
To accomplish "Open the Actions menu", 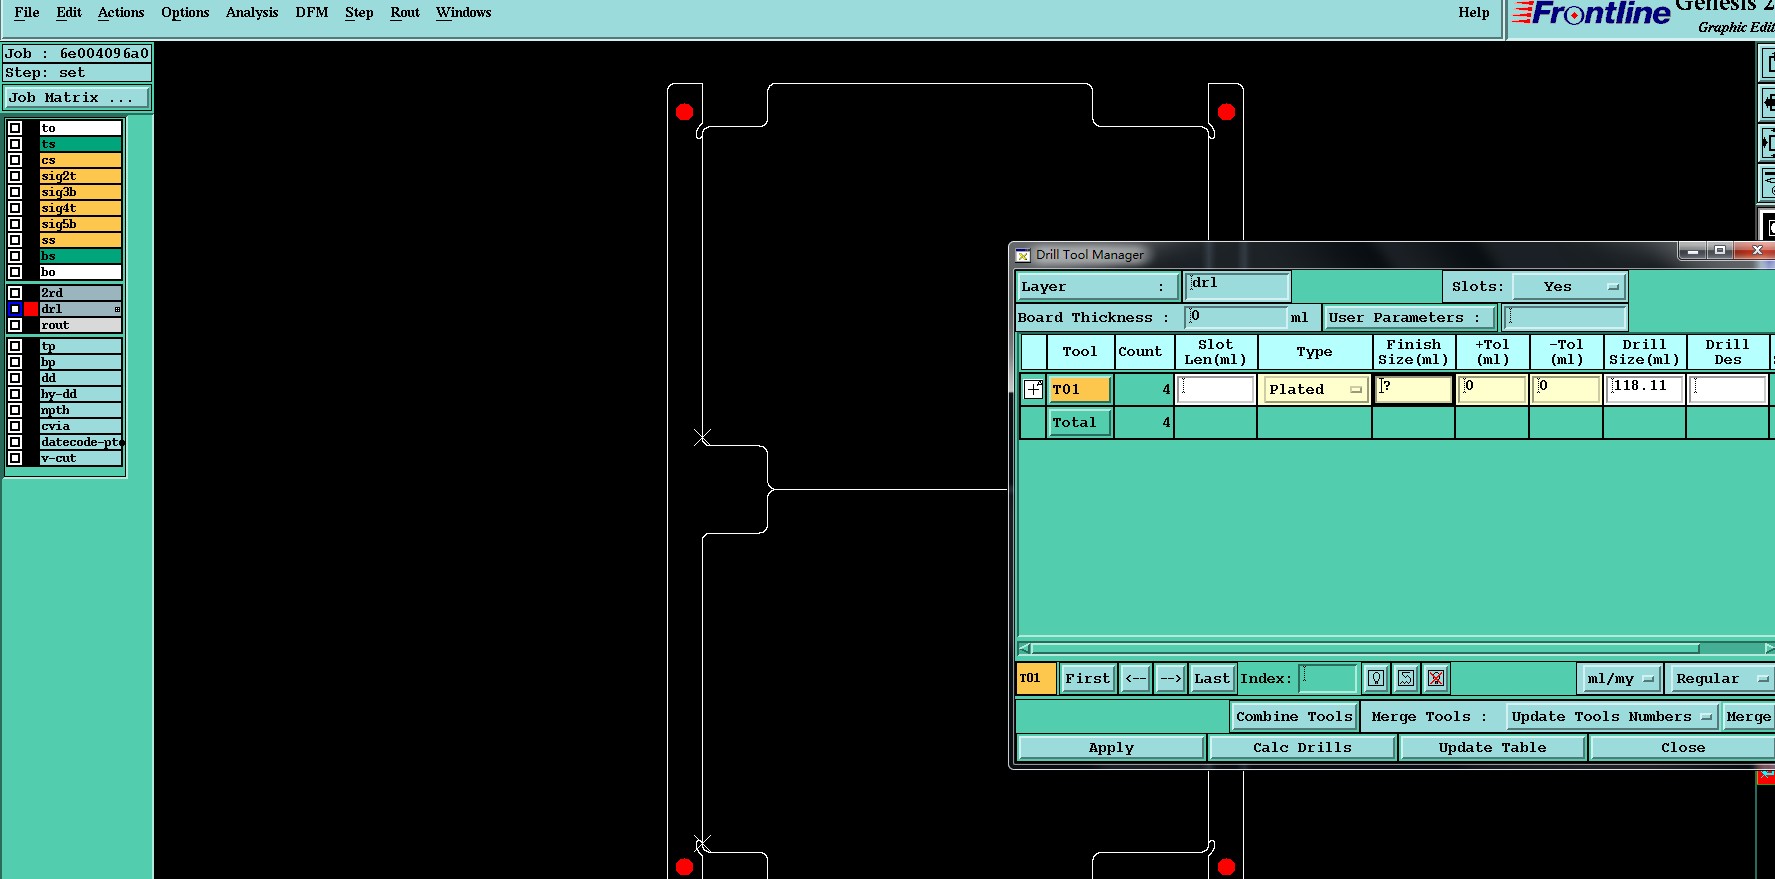I will [121, 13].
